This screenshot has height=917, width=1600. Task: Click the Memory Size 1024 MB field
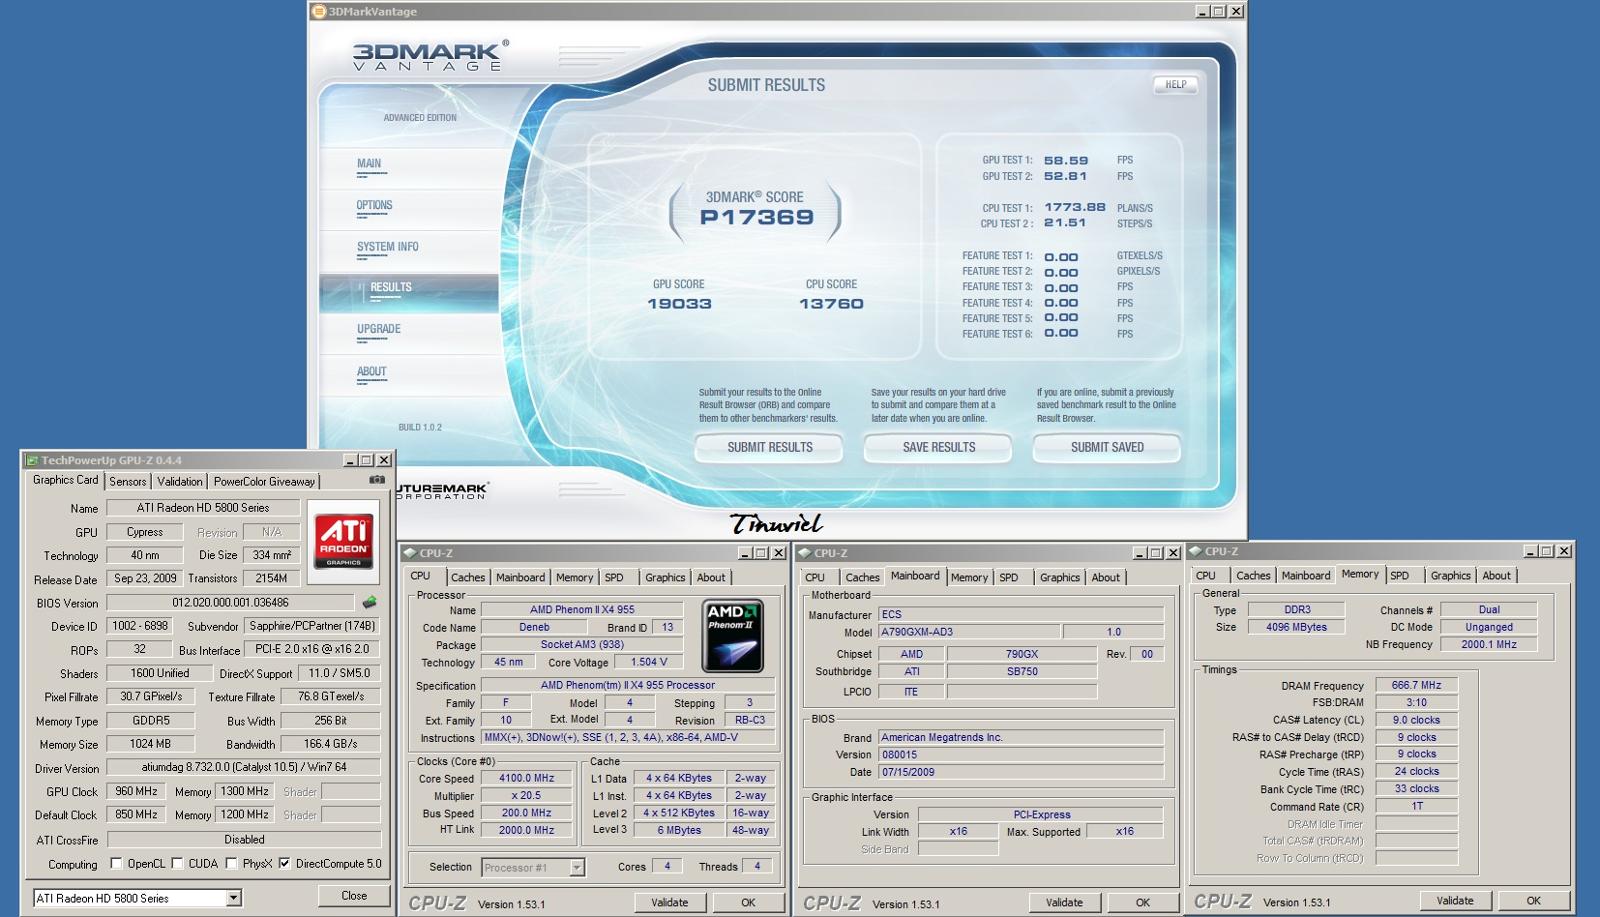point(150,744)
